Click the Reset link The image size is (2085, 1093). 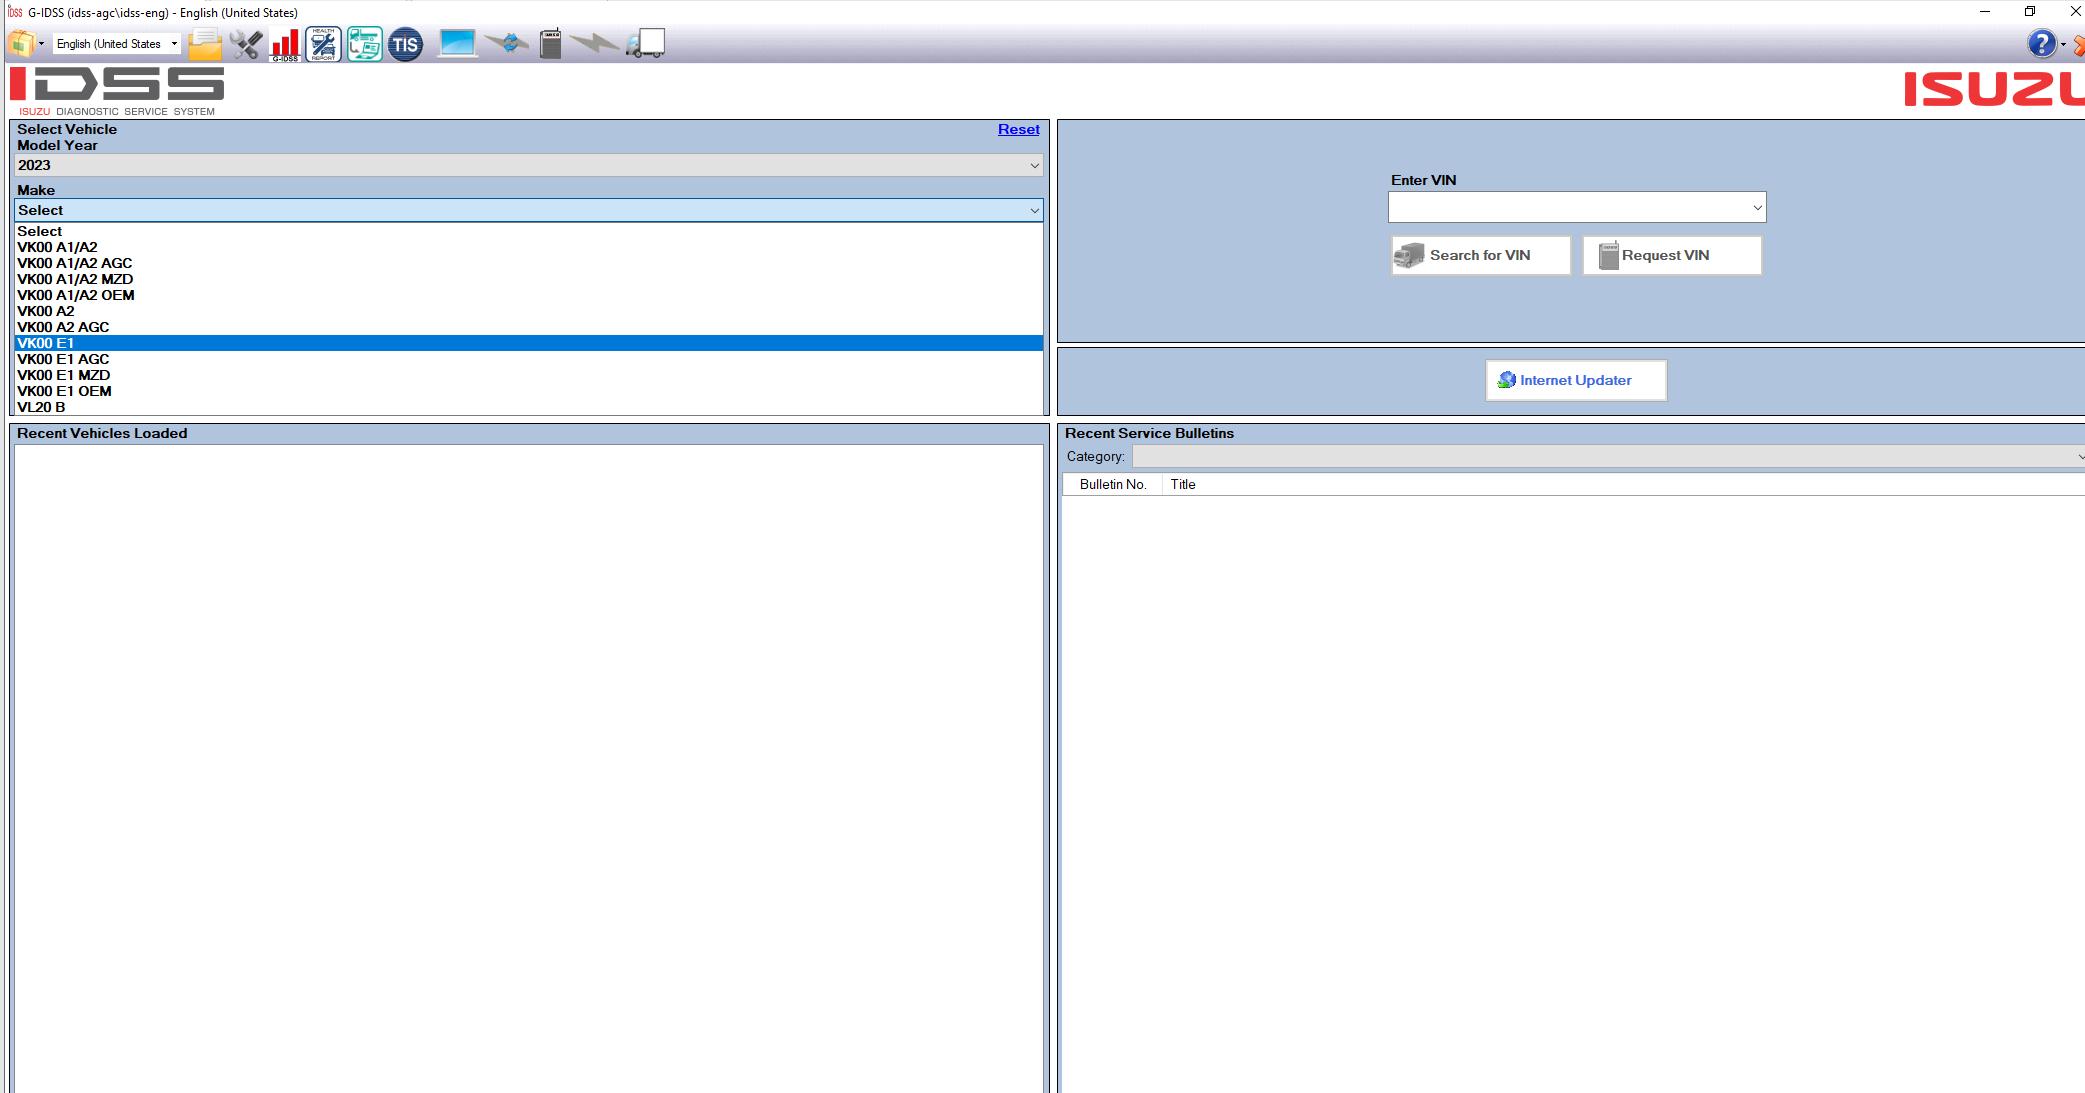1018,129
